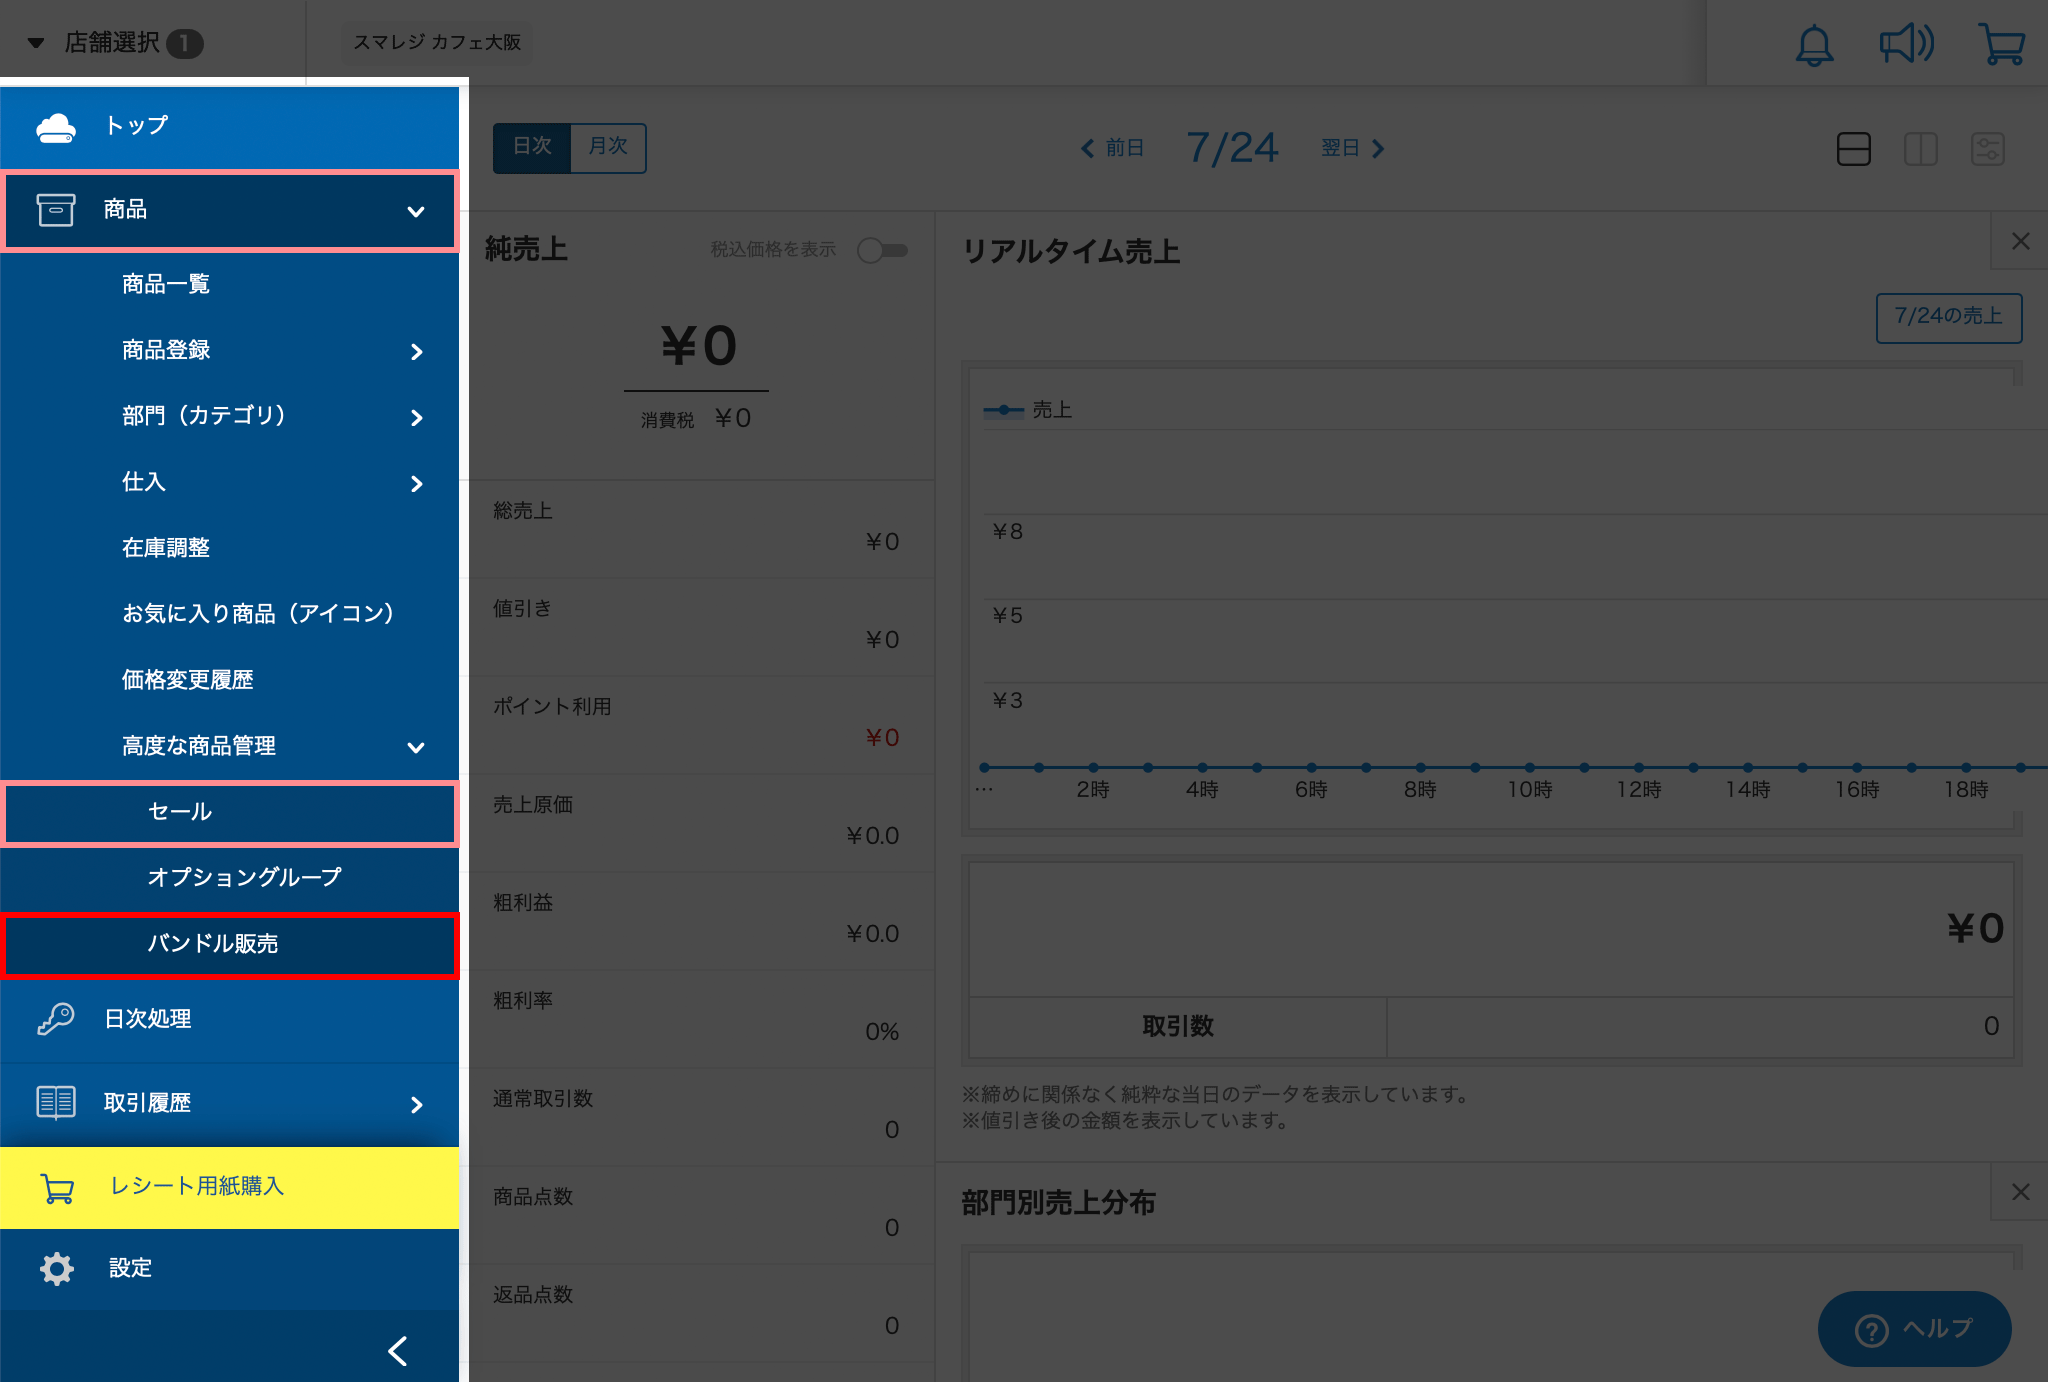Click the 18時 data point on the sales chart

click(x=1965, y=768)
